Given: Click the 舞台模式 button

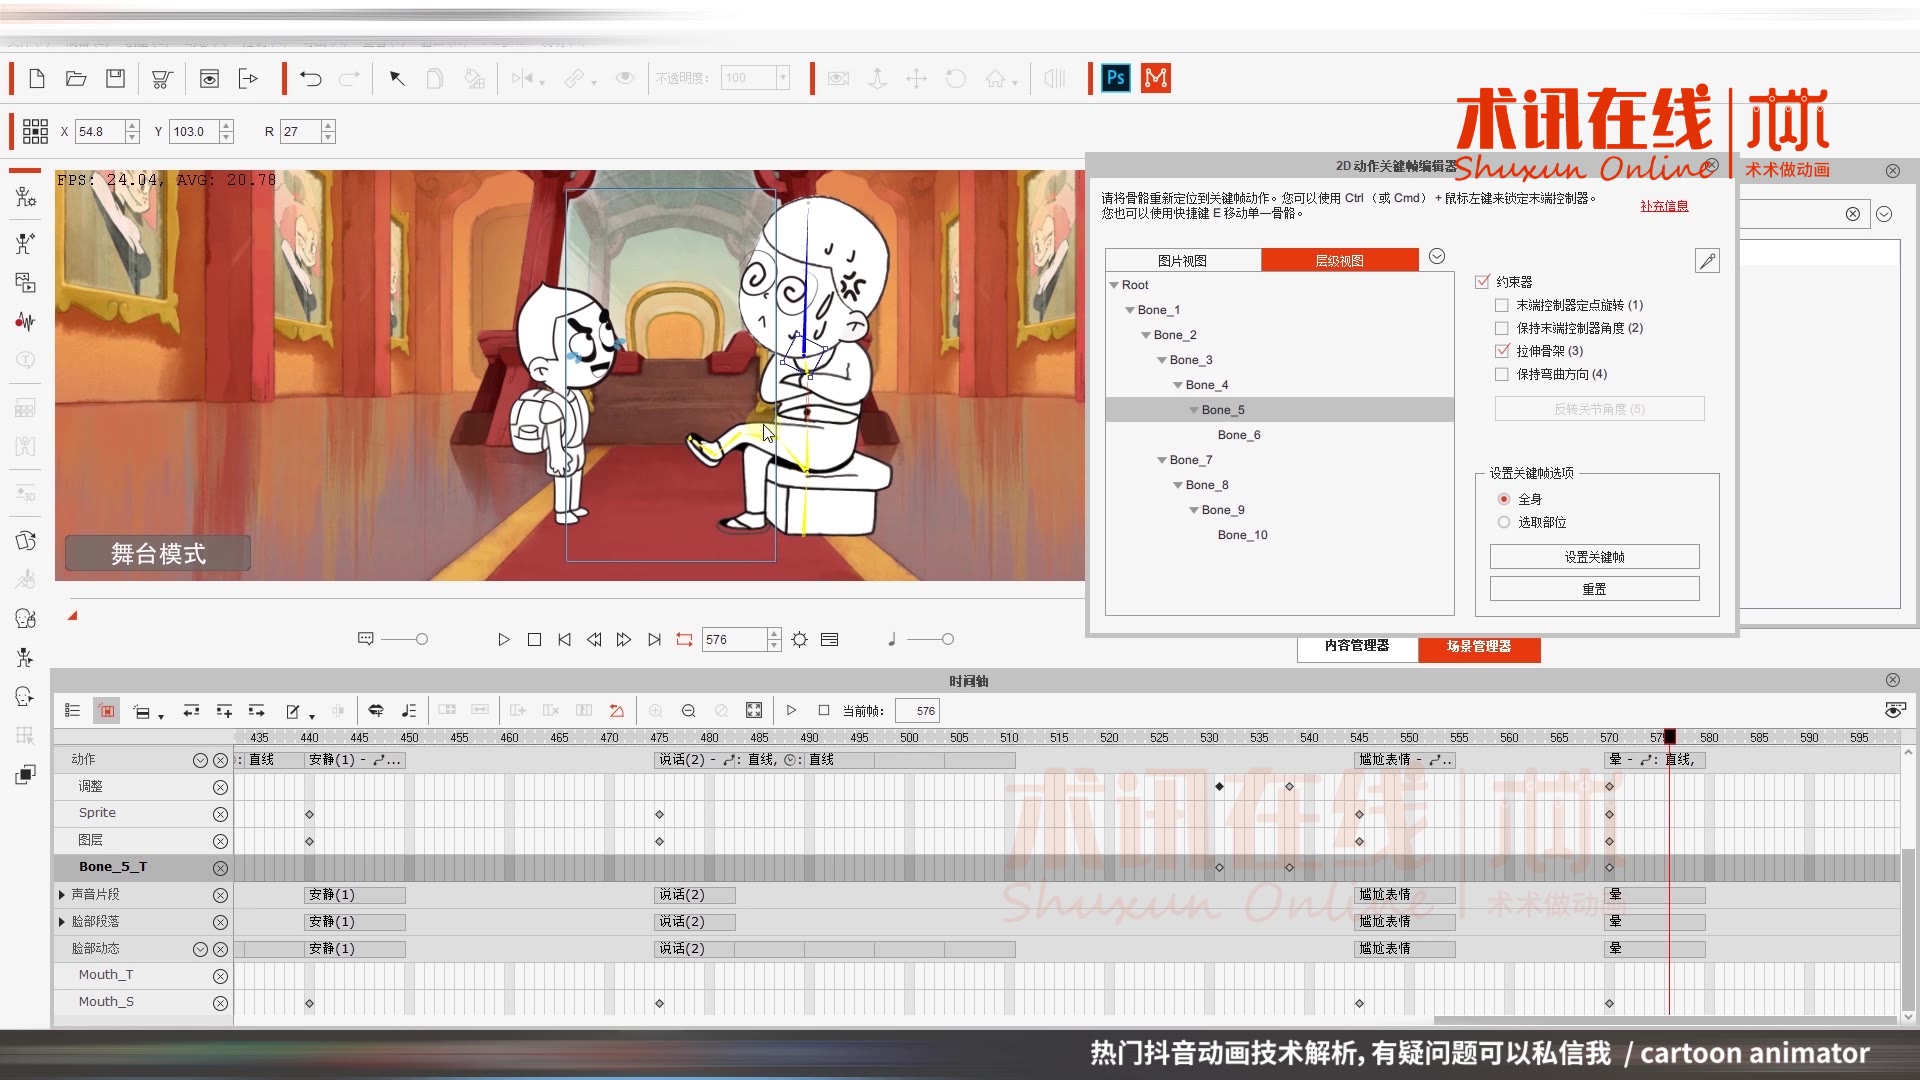Looking at the screenshot, I should pyautogui.click(x=158, y=553).
